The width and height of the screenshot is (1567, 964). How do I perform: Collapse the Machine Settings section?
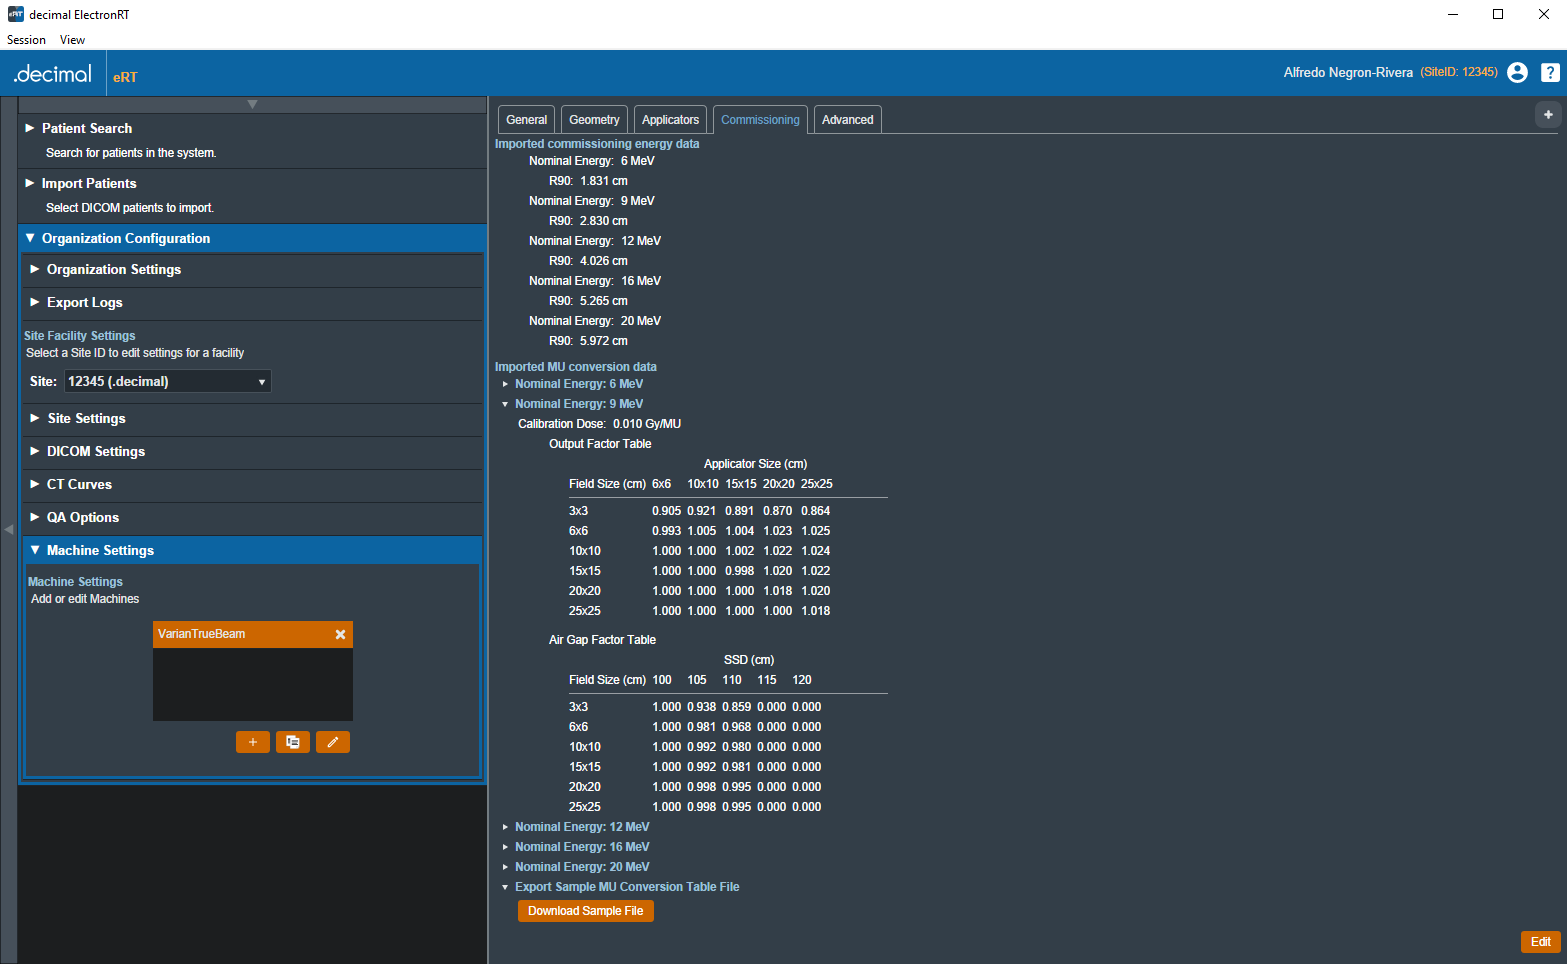coord(100,551)
